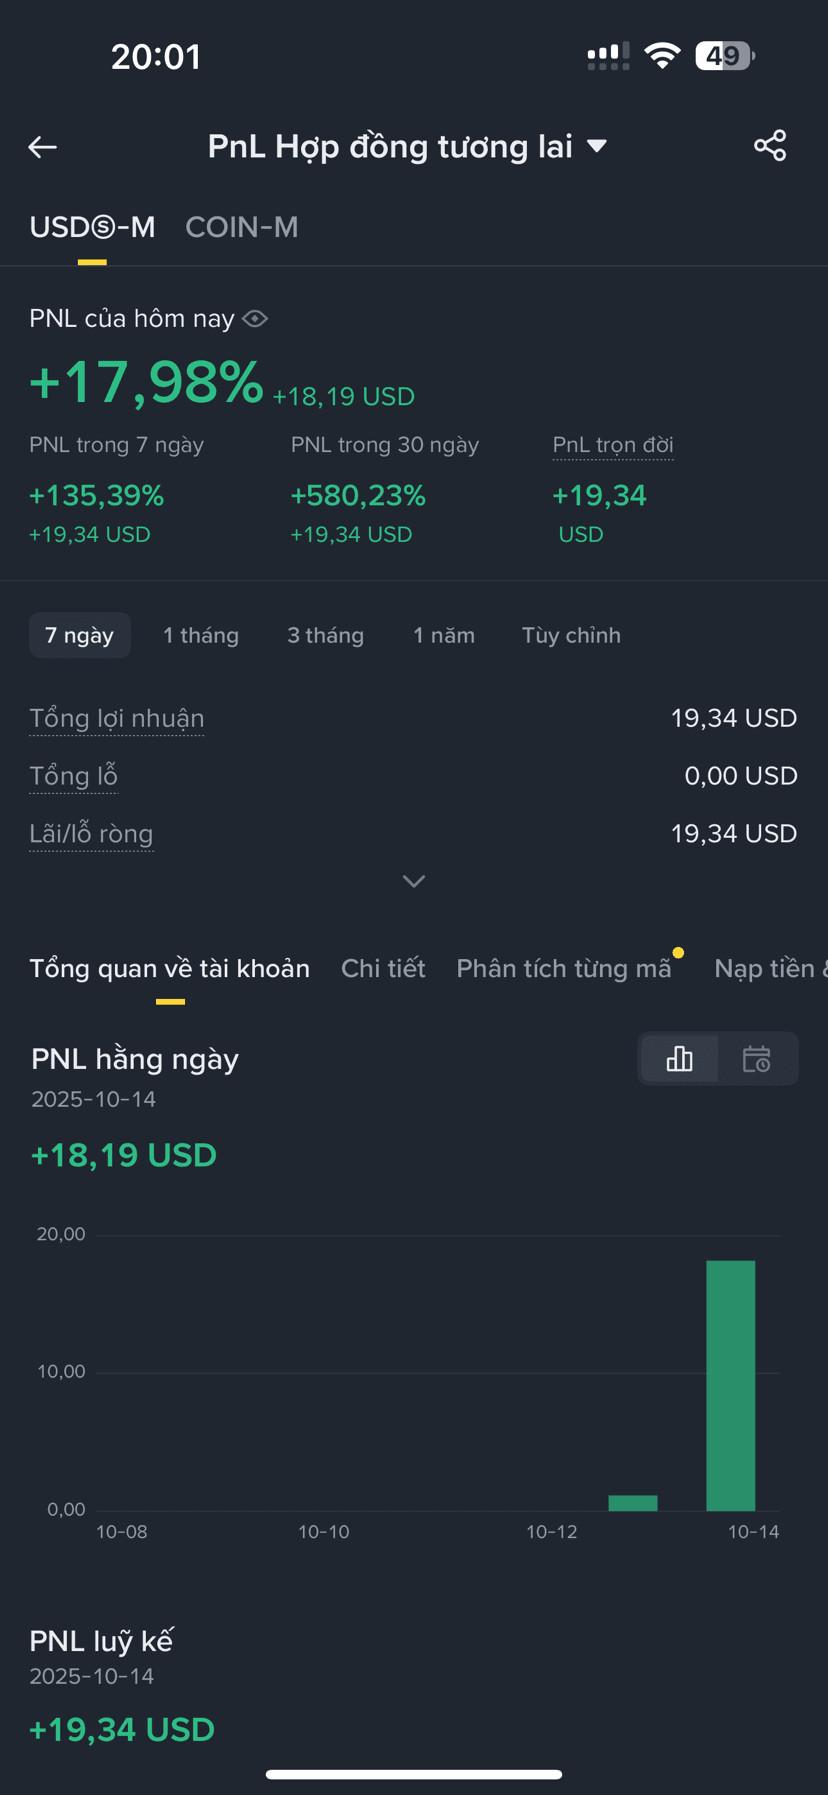Tap the tall 10-14 chart bar
828x1795 pixels.
pyautogui.click(x=731, y=1385)
